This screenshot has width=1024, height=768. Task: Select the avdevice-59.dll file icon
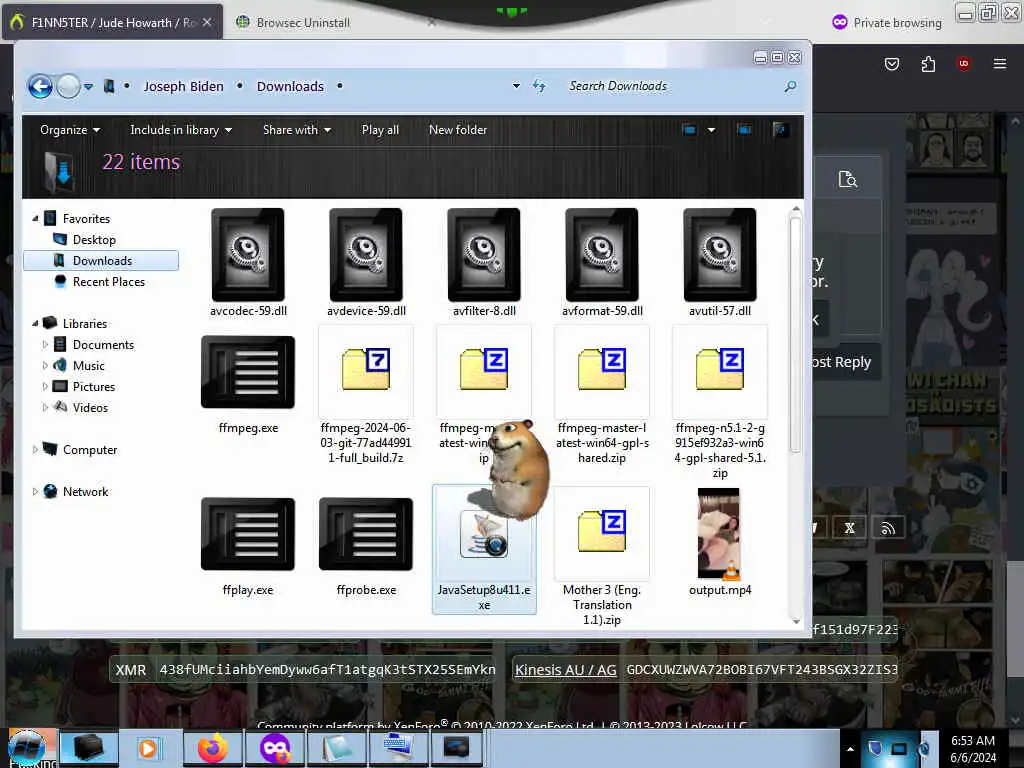tap(366, 255)
